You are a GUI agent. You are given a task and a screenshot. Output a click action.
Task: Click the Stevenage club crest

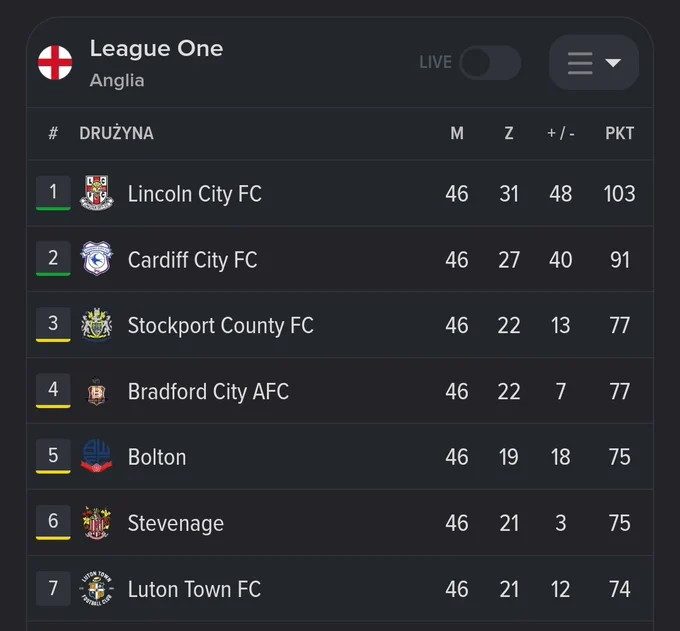click(x=97, y=523)
